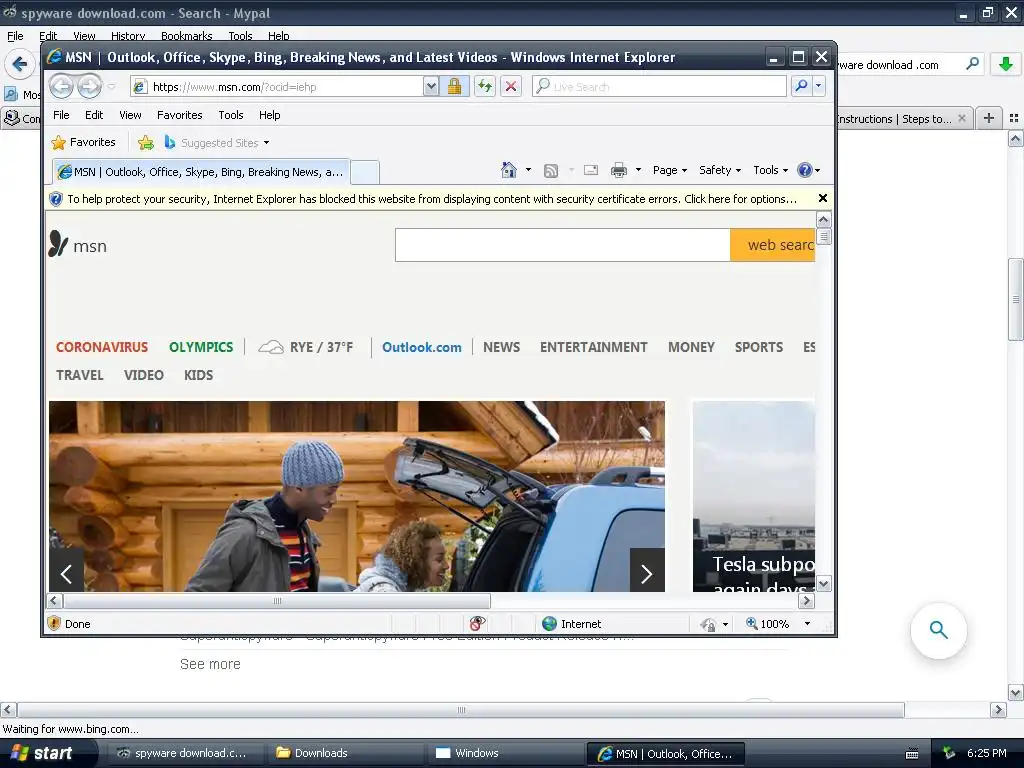Open the RYE / 37°F weather link
This screenshot has width=1024, height=768.
click(x=306, y=347)
